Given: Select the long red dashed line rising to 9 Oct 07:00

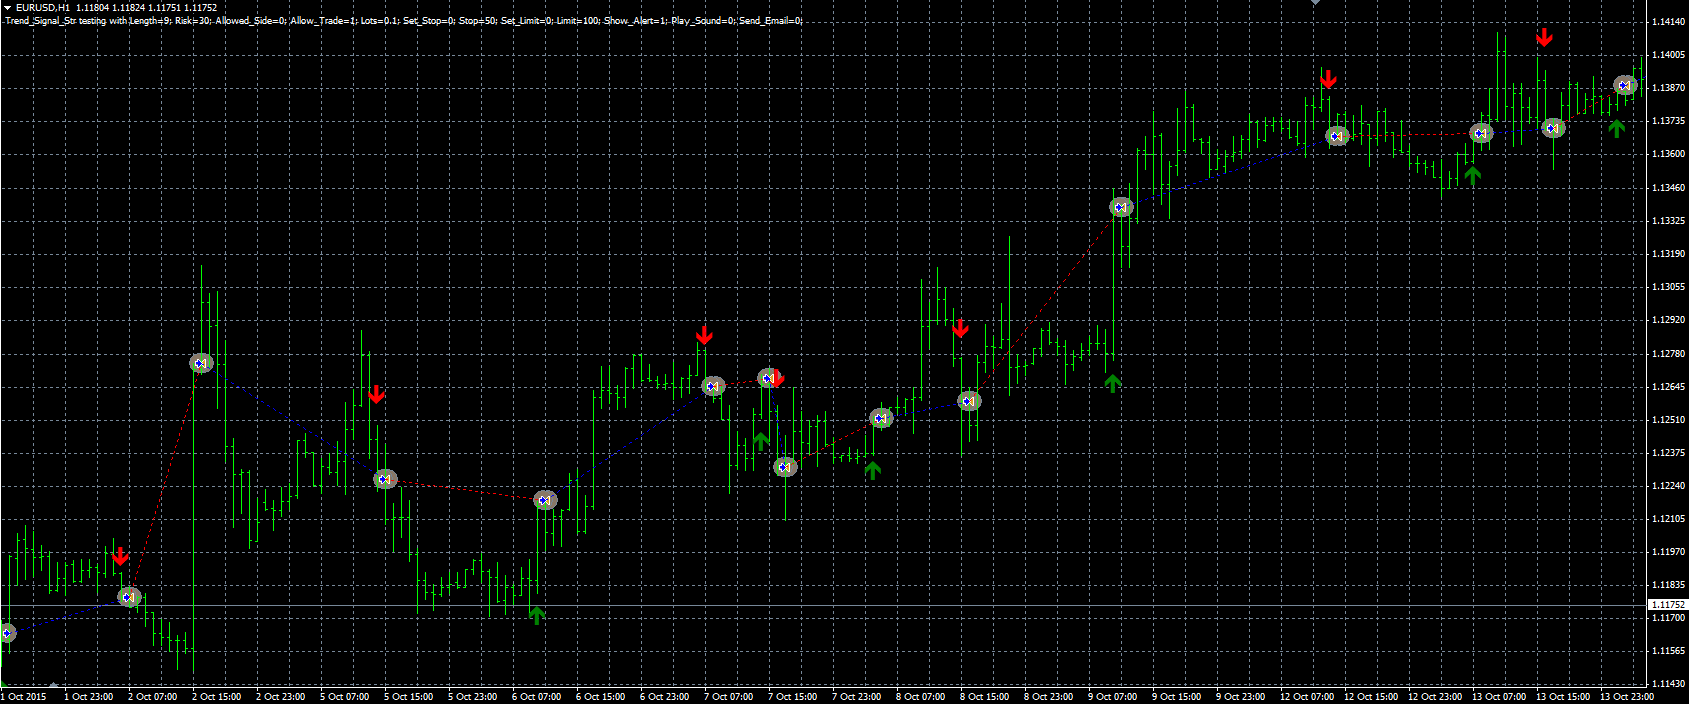Looking at the screenshot, I should tap(1045, 304).
